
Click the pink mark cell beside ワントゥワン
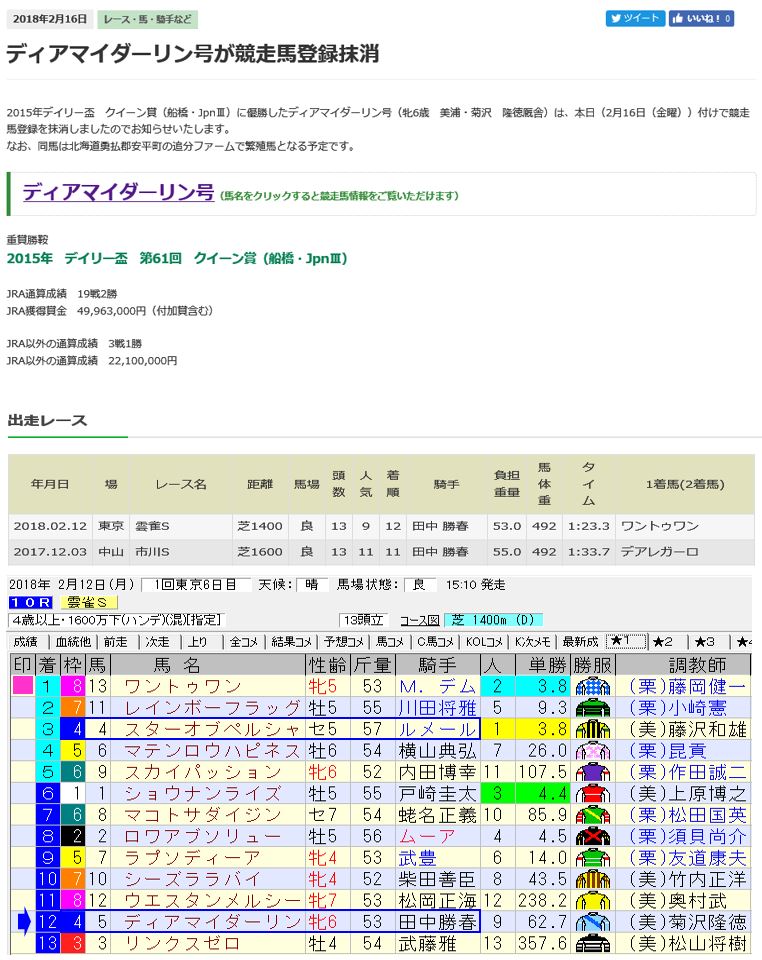coord(23,686)
